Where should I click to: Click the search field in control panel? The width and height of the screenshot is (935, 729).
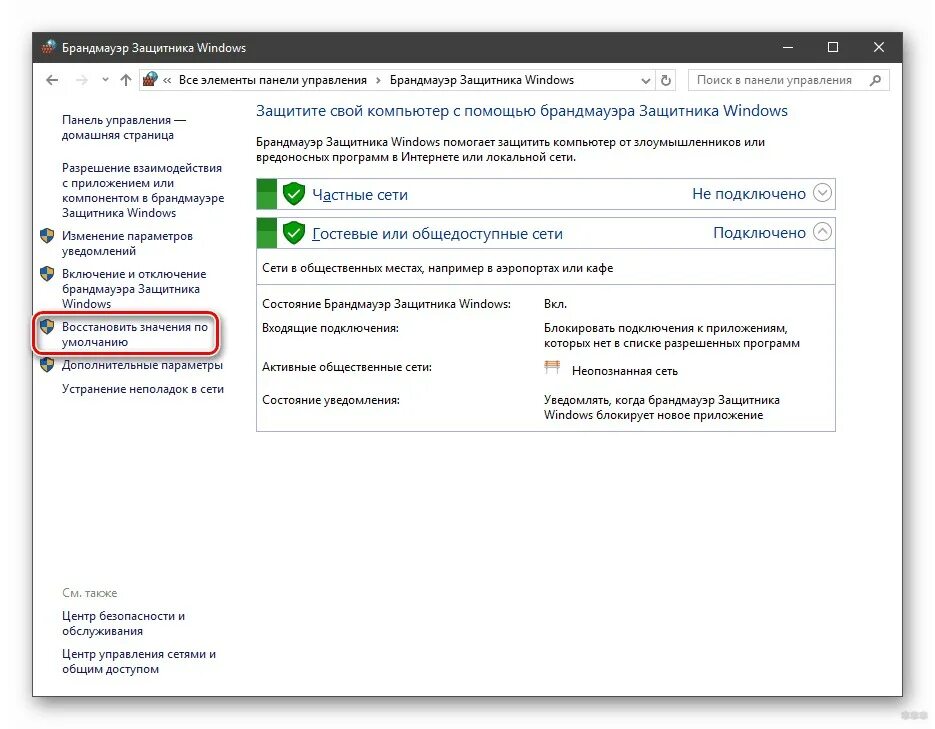click(x=788, y=80)
